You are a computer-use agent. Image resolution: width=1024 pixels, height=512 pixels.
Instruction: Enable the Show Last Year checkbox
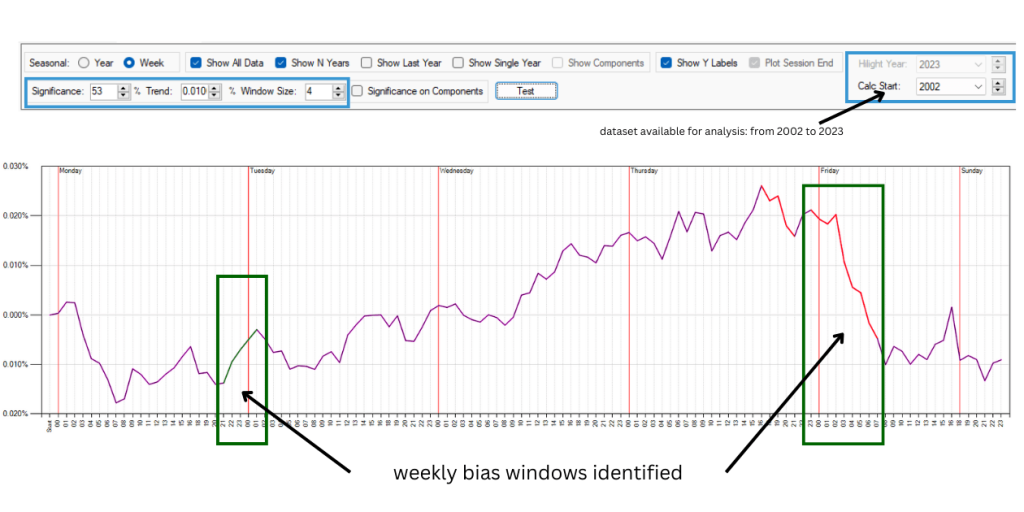pos(366,63)
